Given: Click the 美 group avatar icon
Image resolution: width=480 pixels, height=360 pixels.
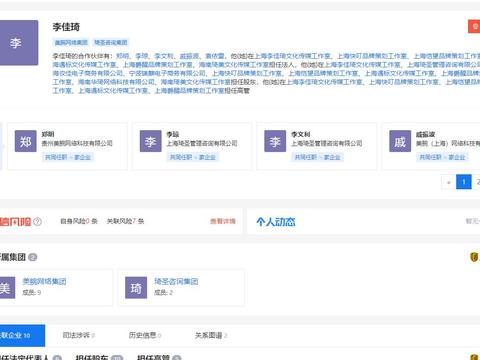Looking at the screenshot, I should [7, 288].
